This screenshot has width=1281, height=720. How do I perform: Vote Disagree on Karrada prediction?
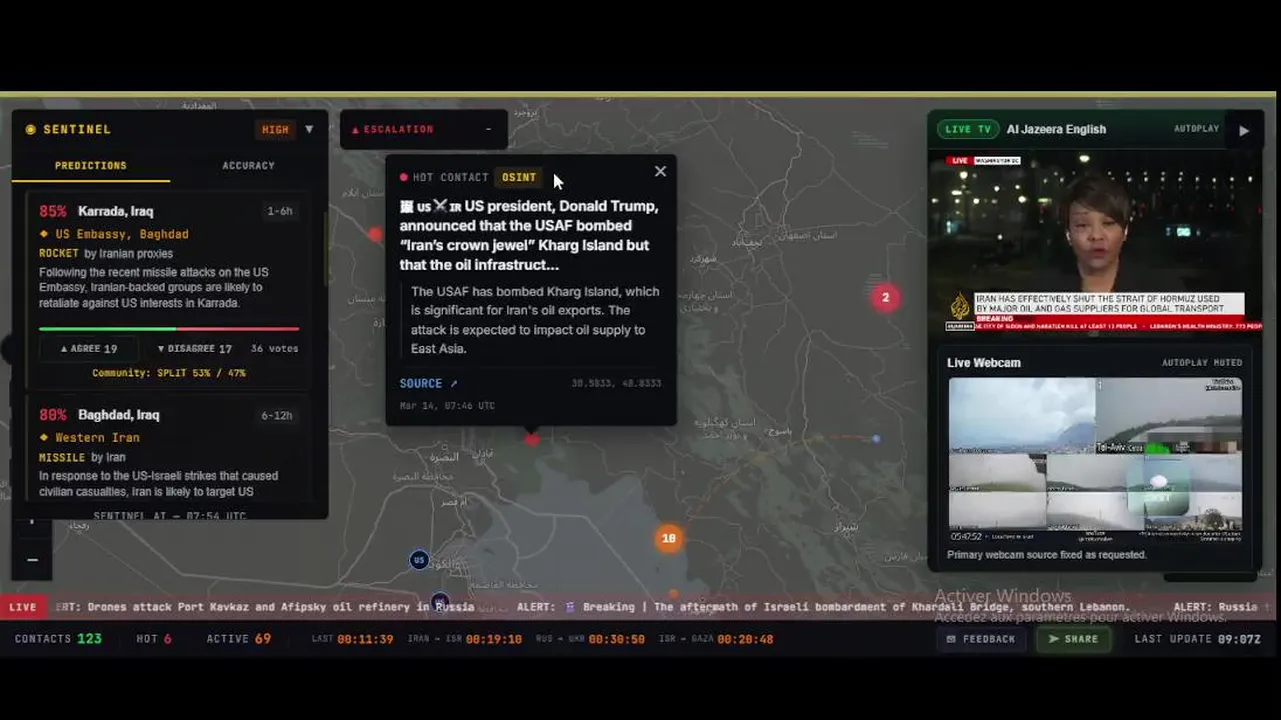[x=194, y=348]
